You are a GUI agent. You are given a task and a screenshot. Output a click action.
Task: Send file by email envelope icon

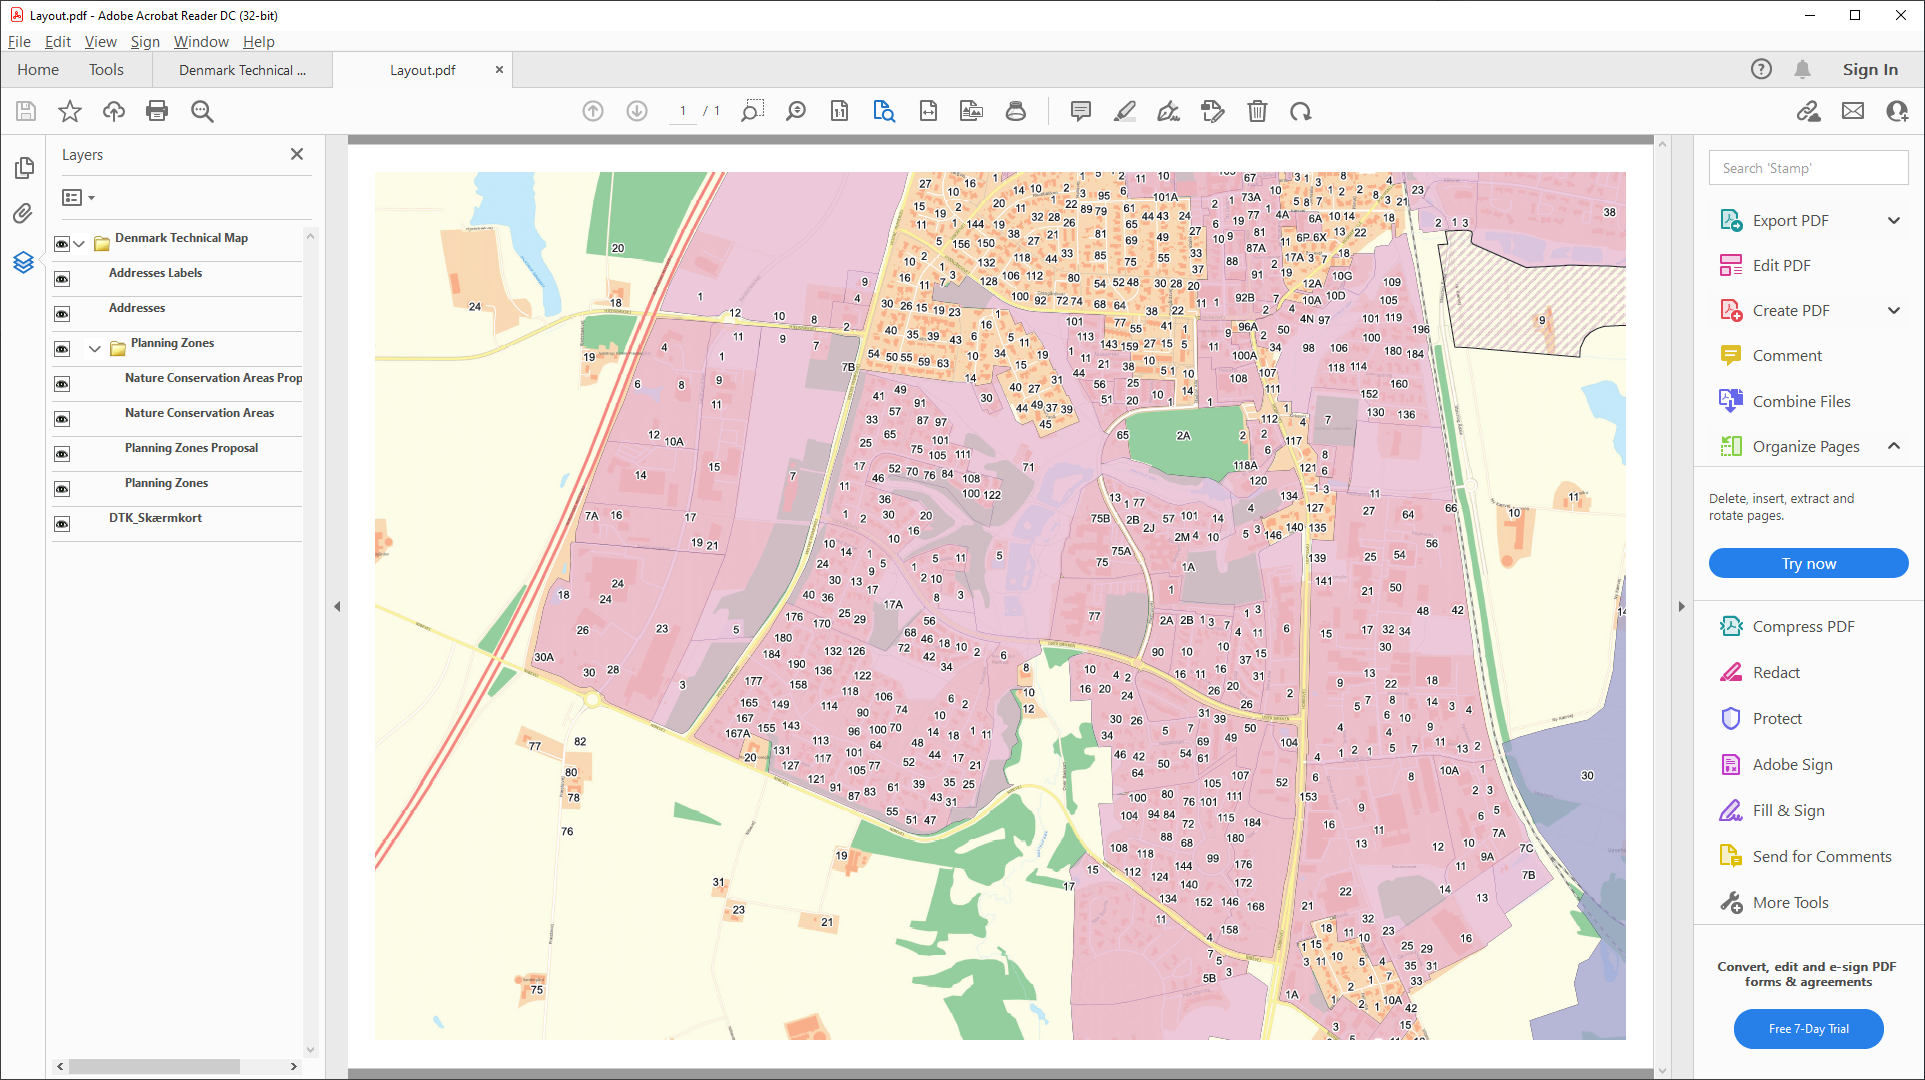click(x=1853, y=111)
